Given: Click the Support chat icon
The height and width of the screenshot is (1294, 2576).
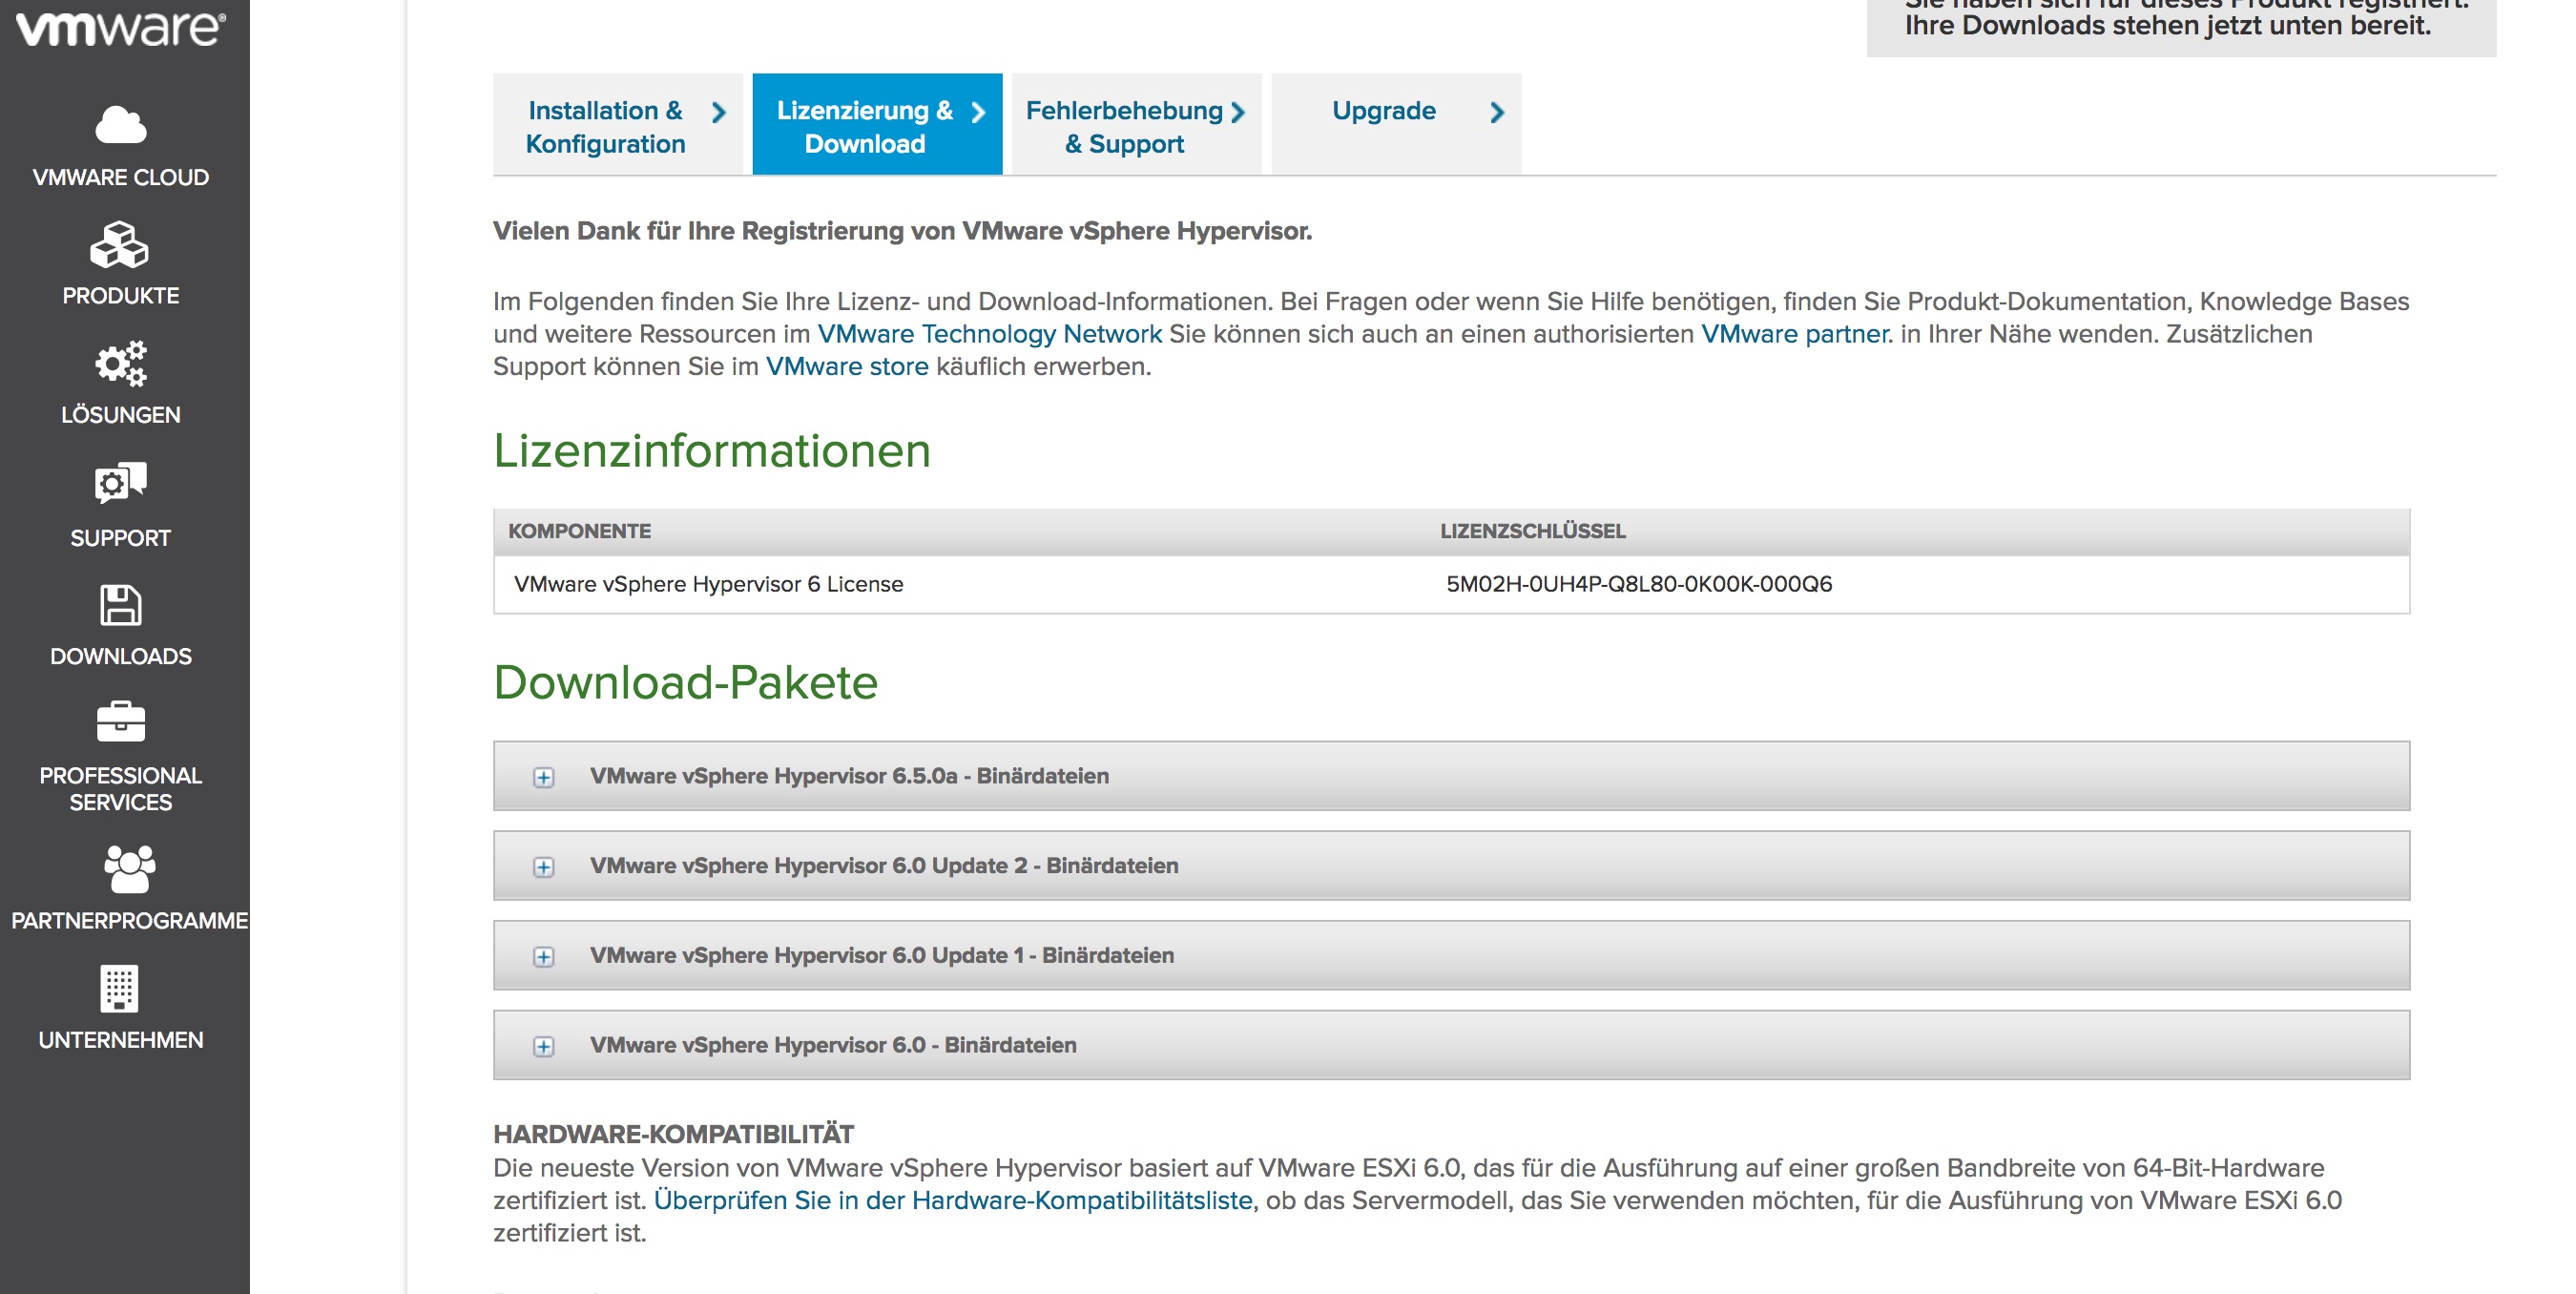Looking at the screenshot, I should [x=120, y=484].
